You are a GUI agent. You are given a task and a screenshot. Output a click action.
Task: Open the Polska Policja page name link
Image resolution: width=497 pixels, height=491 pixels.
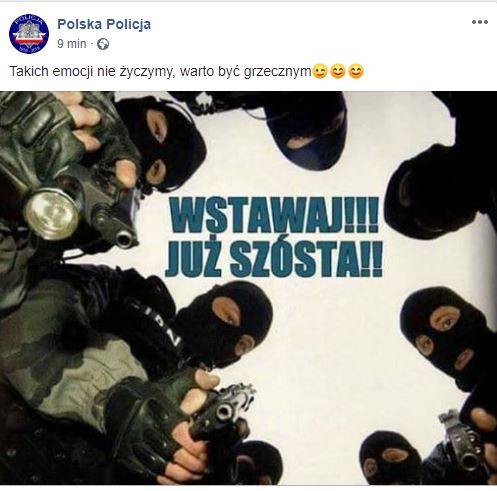click(x=104, y=24)
